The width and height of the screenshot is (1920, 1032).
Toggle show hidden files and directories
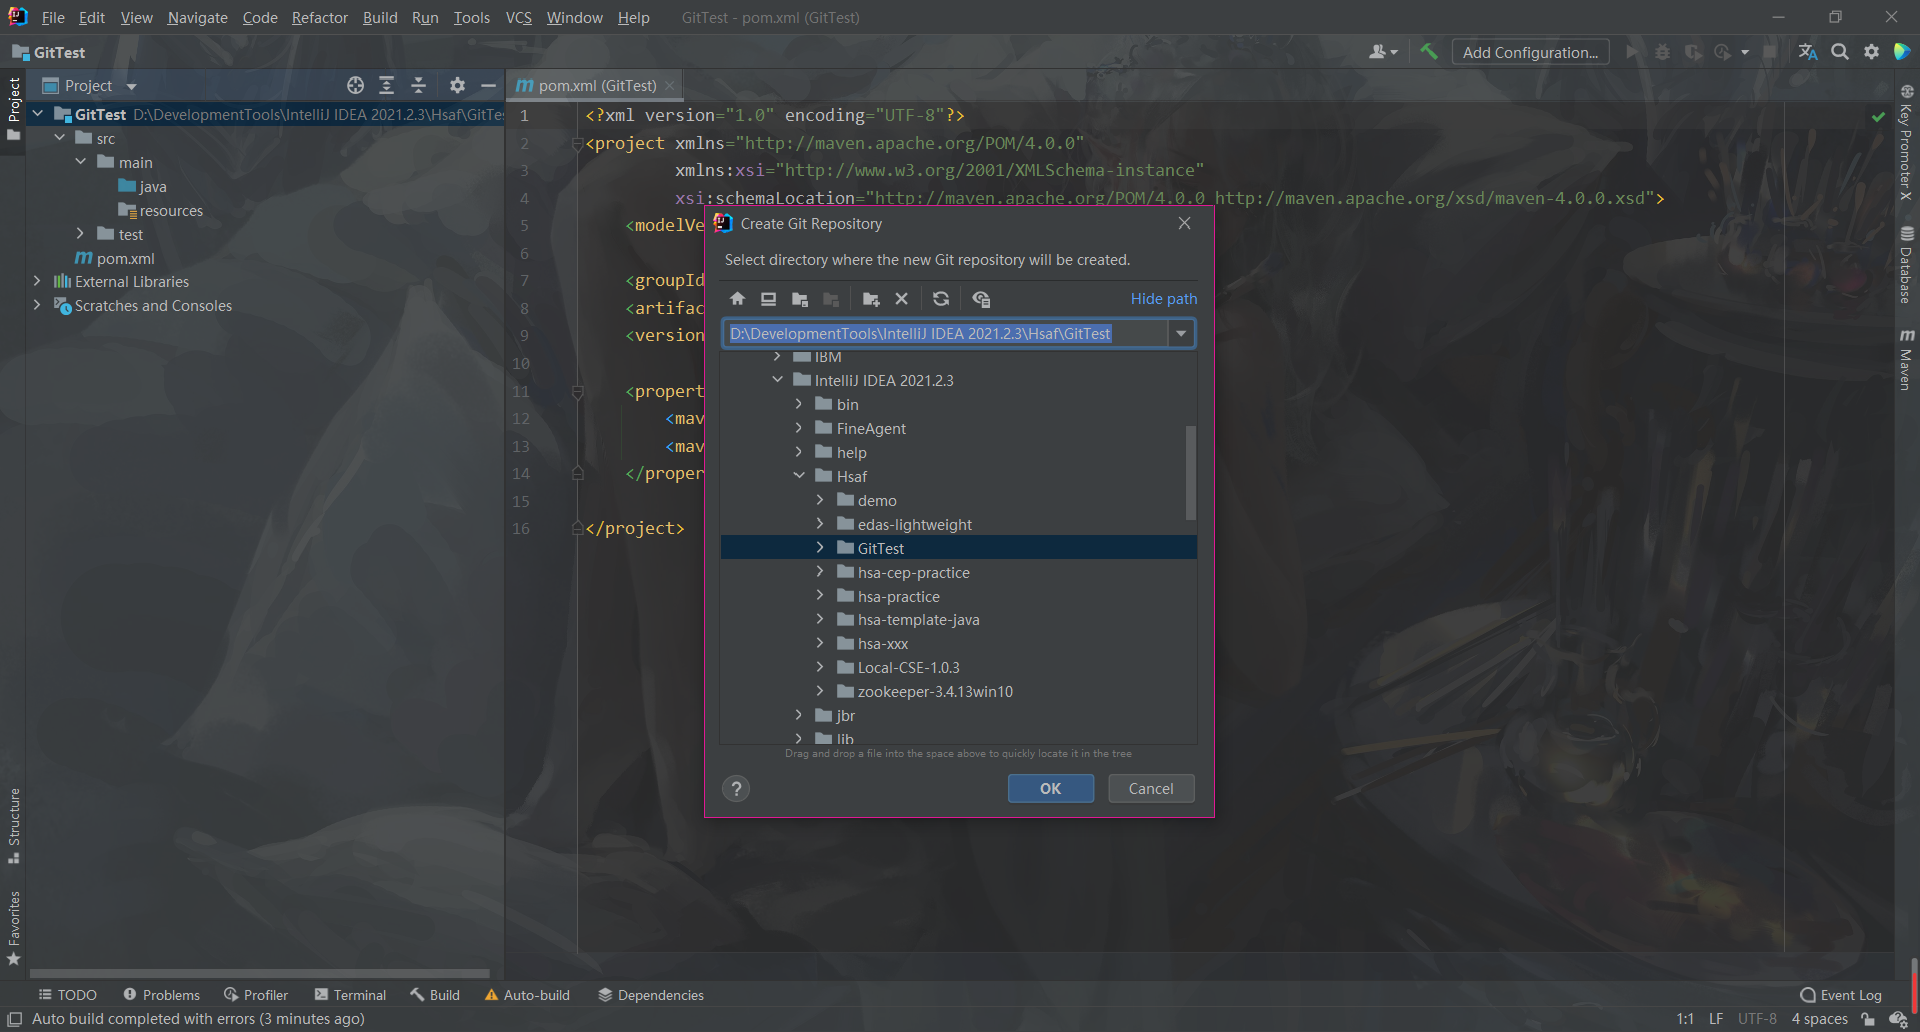(x=981, y=299)
